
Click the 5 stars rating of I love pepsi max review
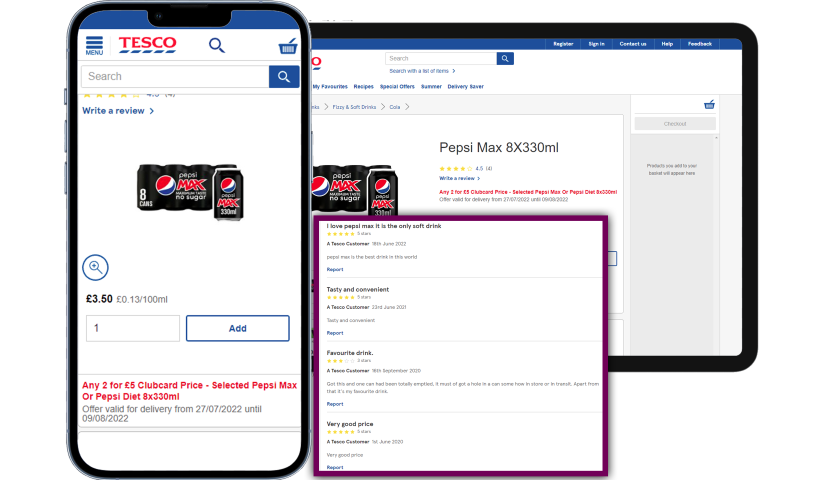pos(349,234)
